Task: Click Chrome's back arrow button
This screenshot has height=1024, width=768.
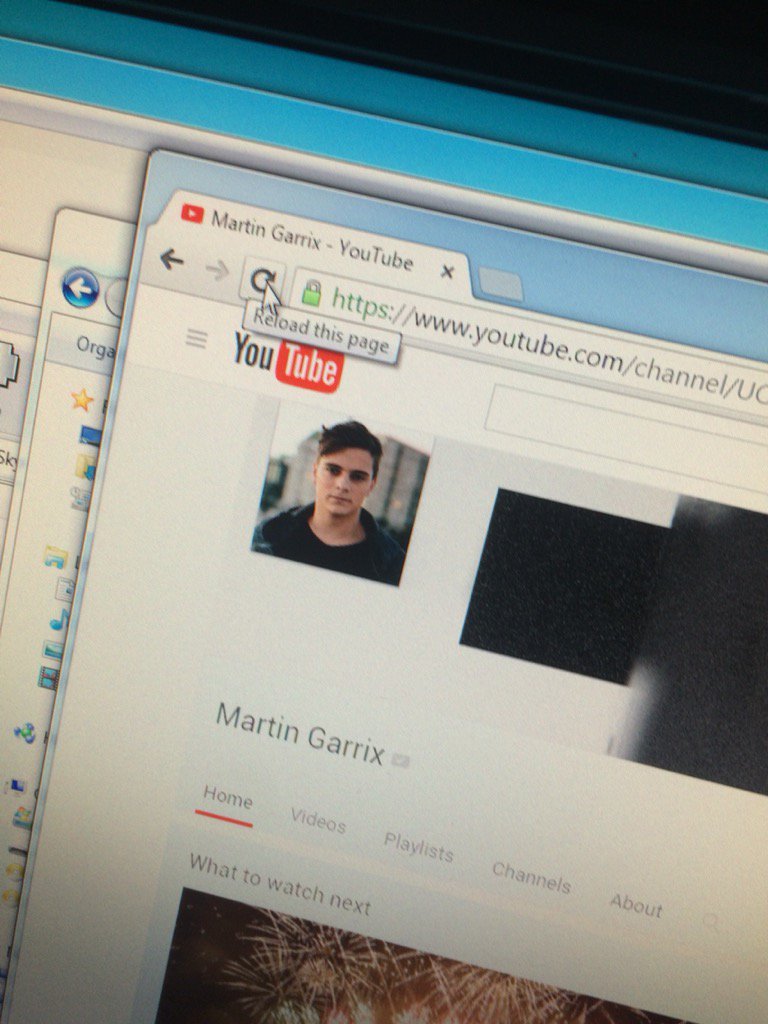Action: pyautogui.click(x=172, y=259)
